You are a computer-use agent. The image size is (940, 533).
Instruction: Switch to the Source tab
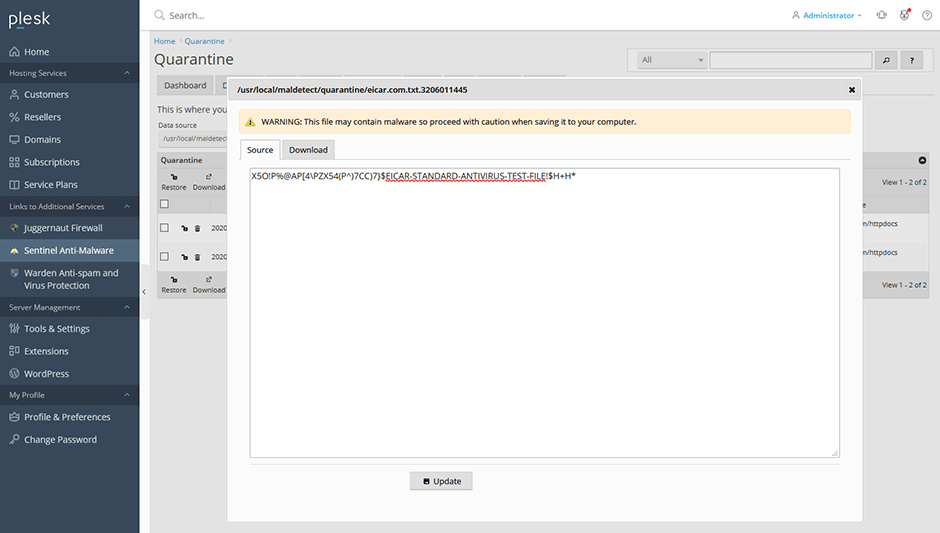(260, 150)
